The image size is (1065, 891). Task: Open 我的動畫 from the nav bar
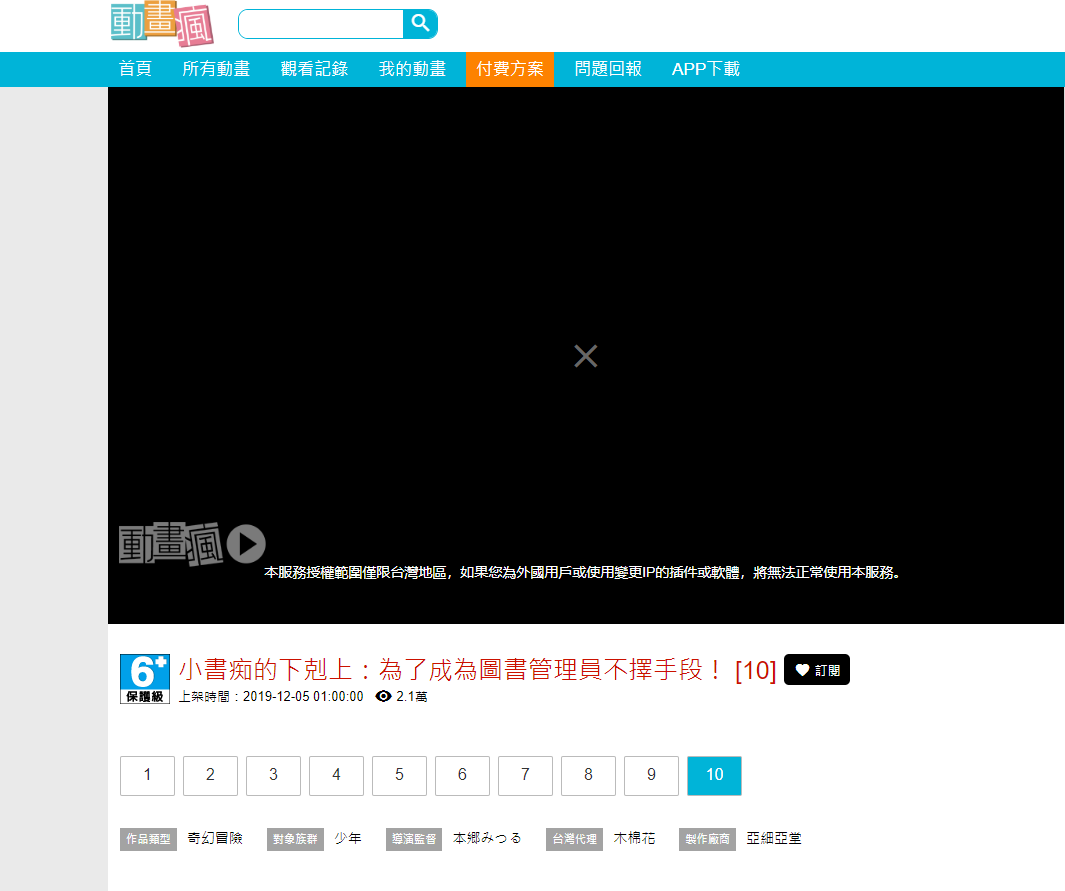click(x=412, y=69)
